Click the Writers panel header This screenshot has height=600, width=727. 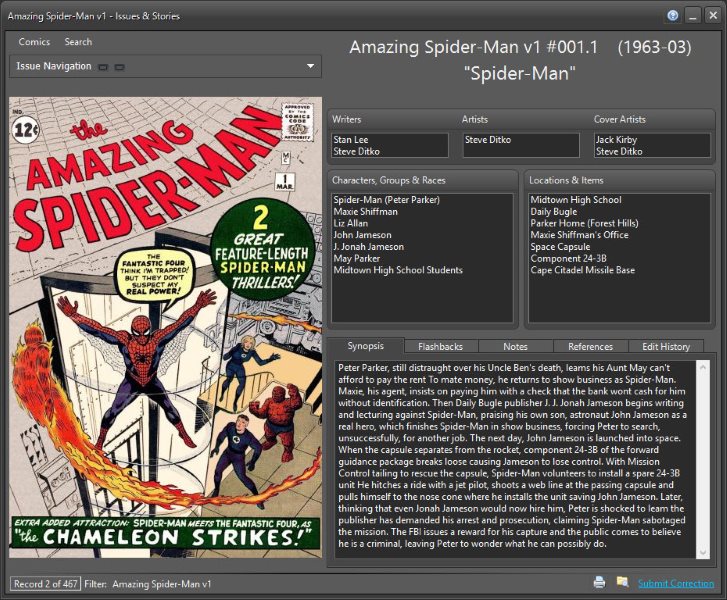pyautogui.click(x=346, y=119)
